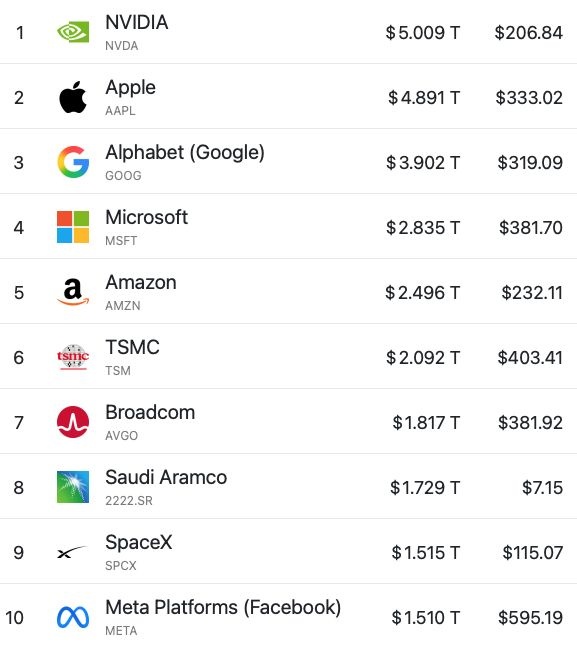
Task: Select the Saudi Aramco company name
Action: 166,477
